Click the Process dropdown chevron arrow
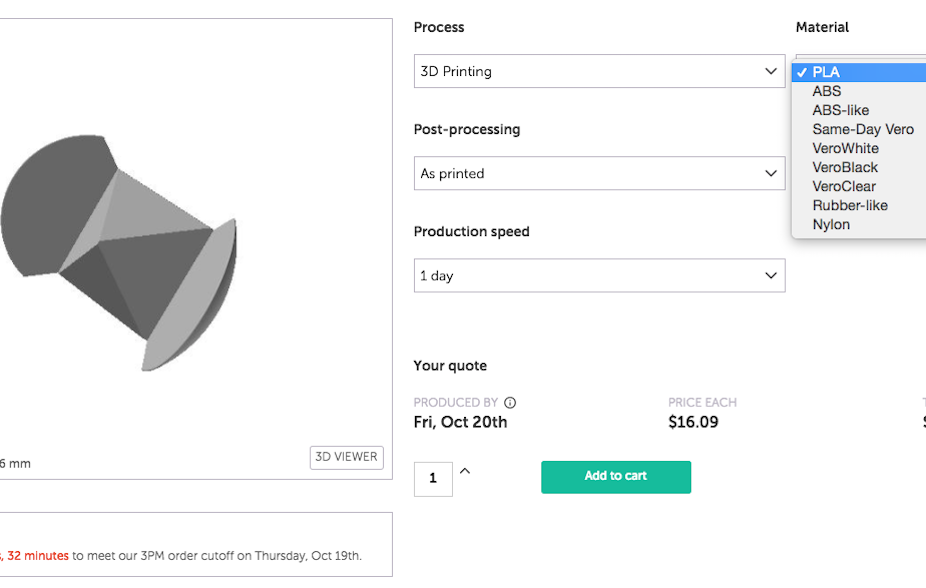926x588 pixels. pos(771,71)
